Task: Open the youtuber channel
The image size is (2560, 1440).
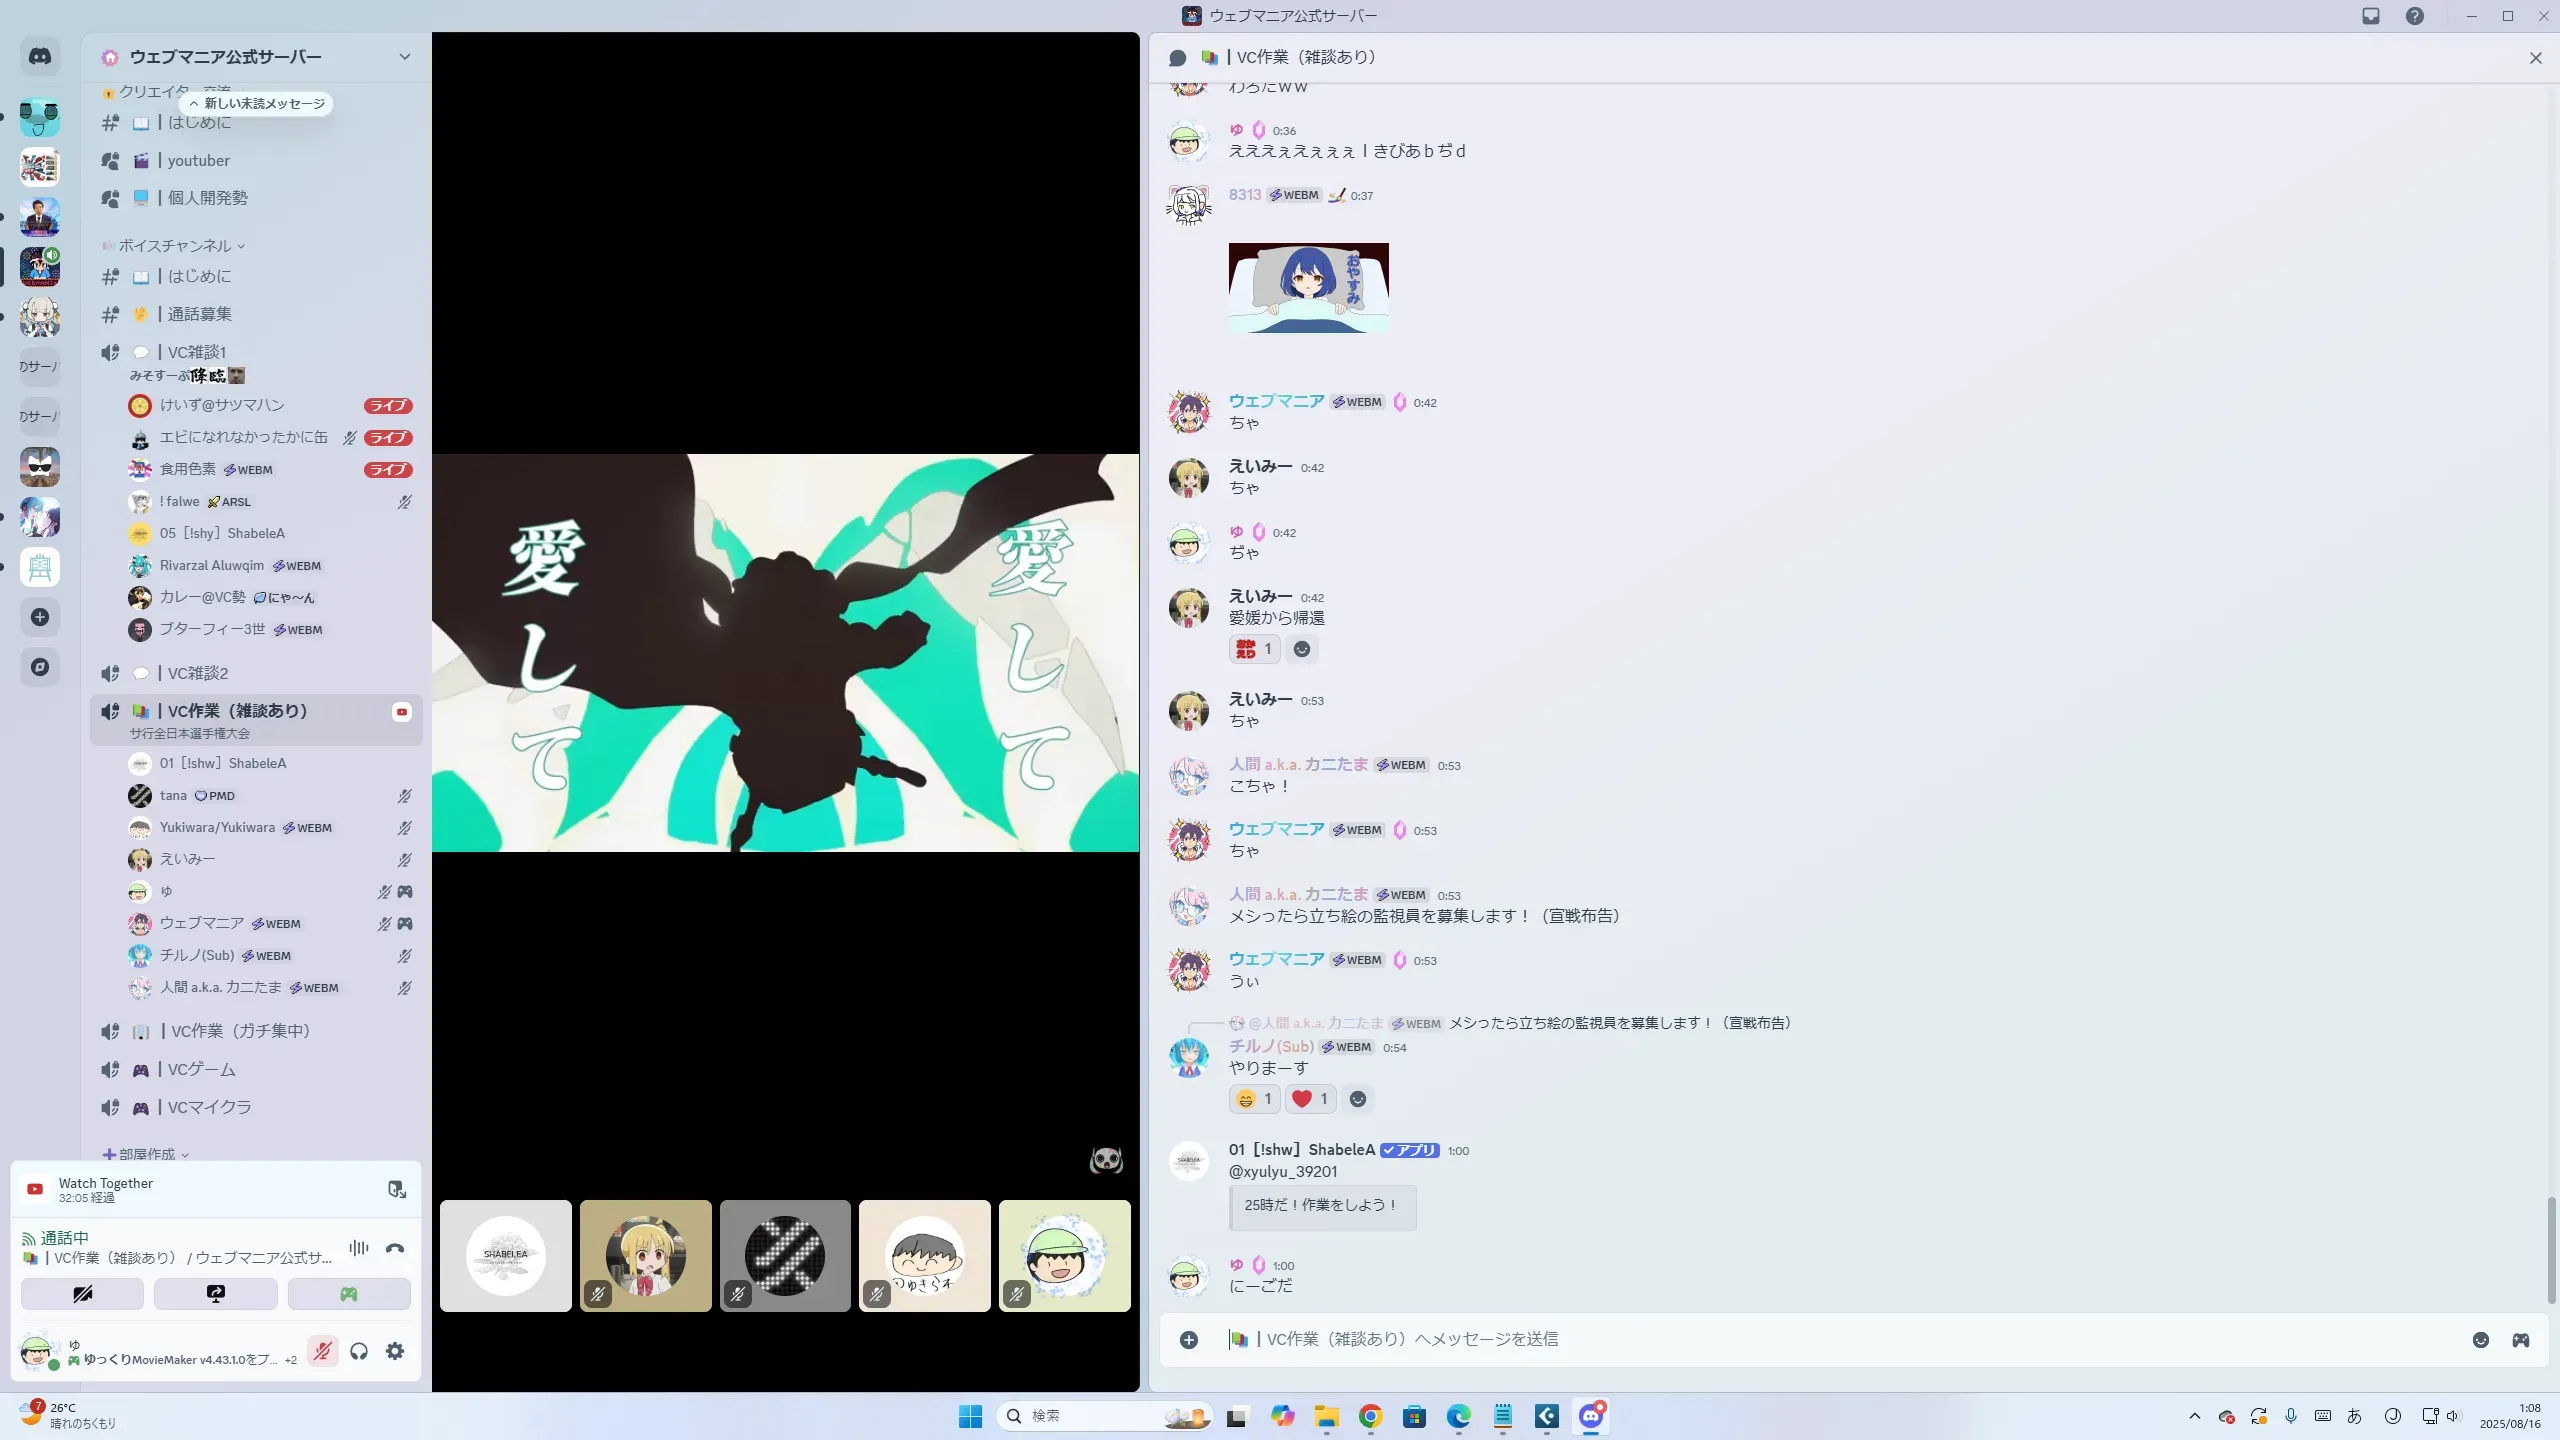Action: tap(198, 161)
